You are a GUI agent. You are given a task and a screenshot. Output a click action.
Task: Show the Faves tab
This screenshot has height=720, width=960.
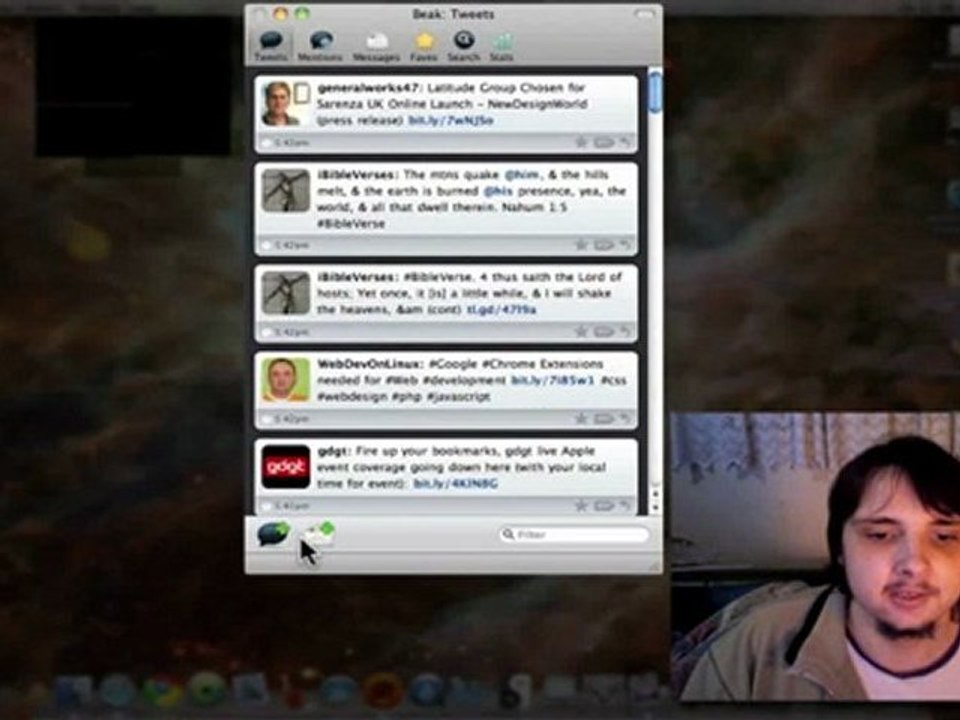424,47
